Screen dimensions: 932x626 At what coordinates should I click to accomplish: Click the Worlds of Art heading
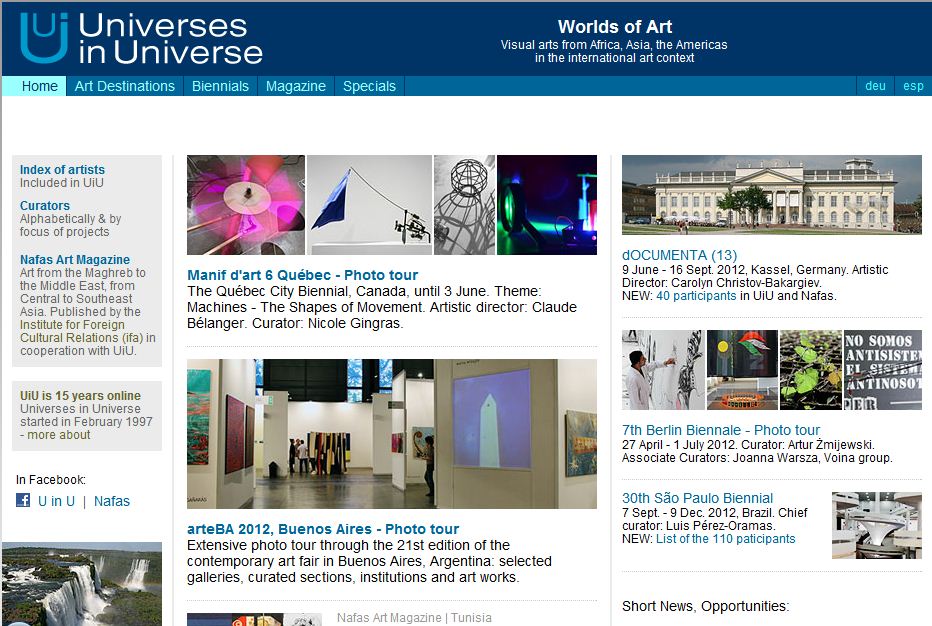coord(615,27)
